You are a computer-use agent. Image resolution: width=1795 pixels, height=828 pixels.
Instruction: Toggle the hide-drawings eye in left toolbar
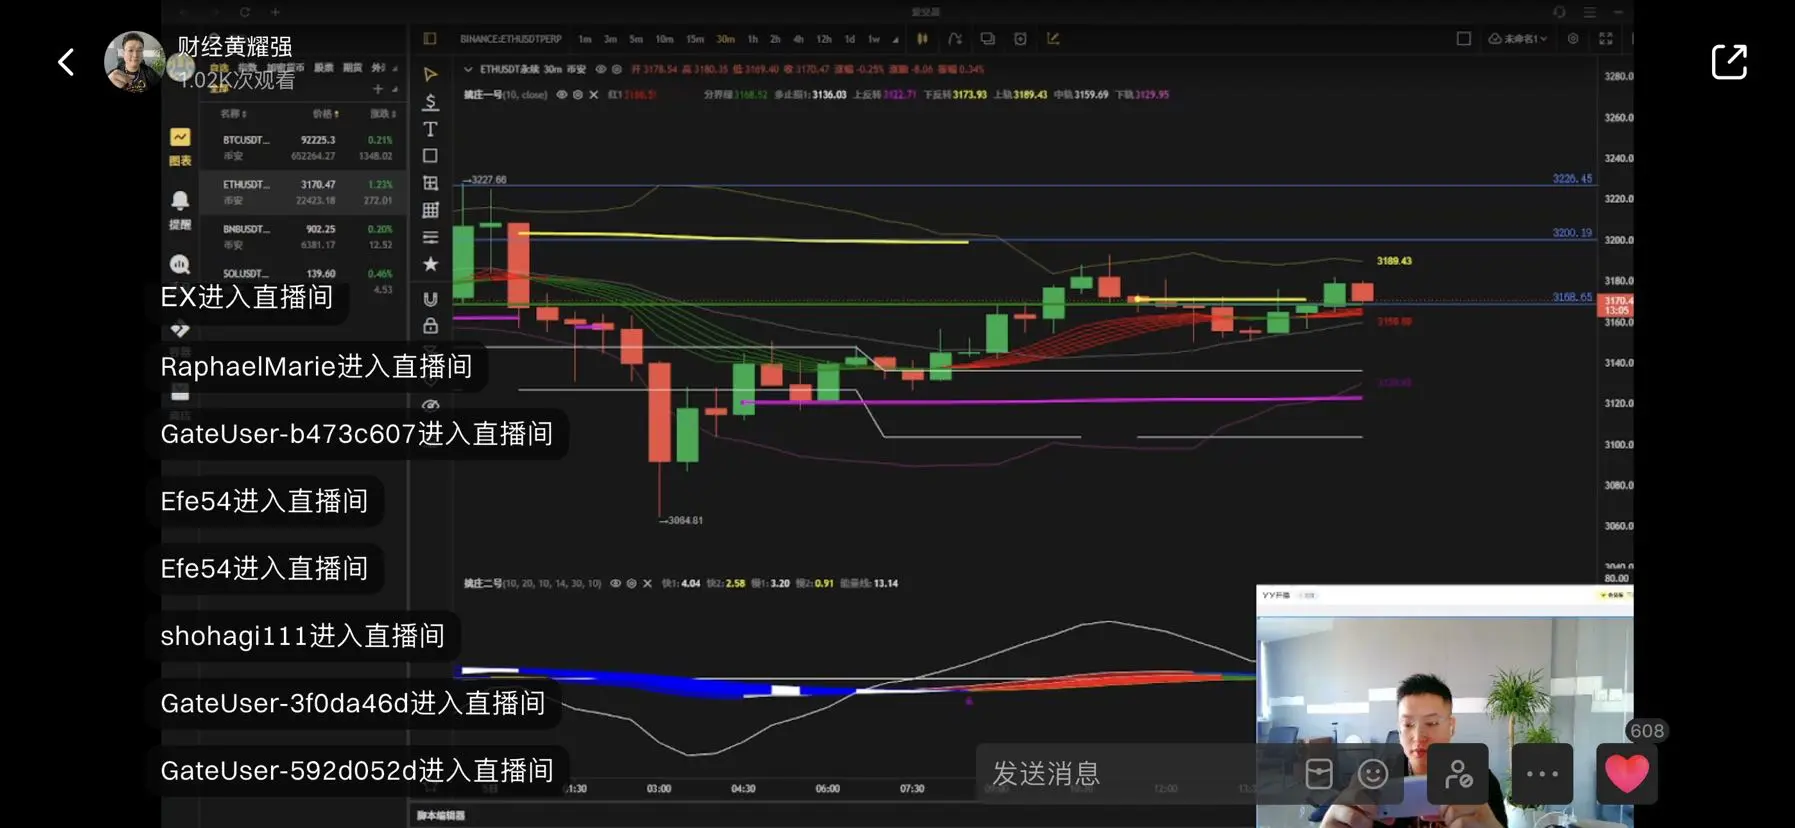[431, 405]
